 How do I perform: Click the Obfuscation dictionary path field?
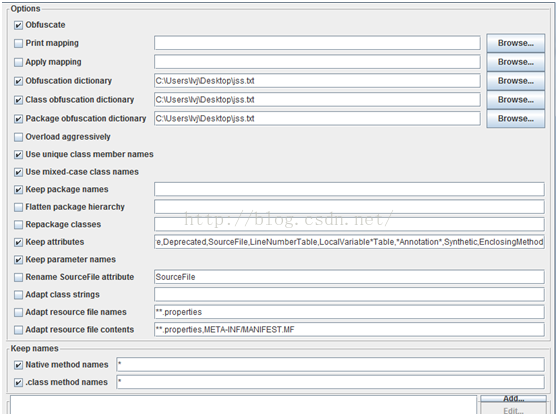click(x=317, y=81)
